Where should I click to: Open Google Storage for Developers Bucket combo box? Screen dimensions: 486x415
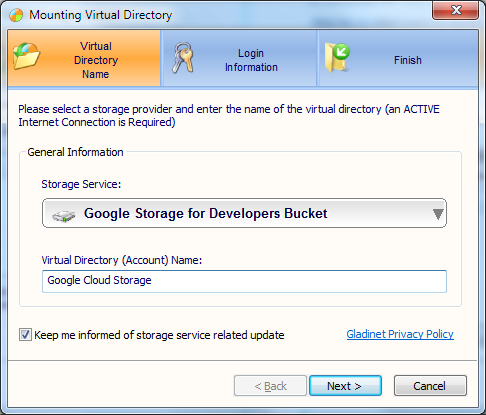click(244, 213)
